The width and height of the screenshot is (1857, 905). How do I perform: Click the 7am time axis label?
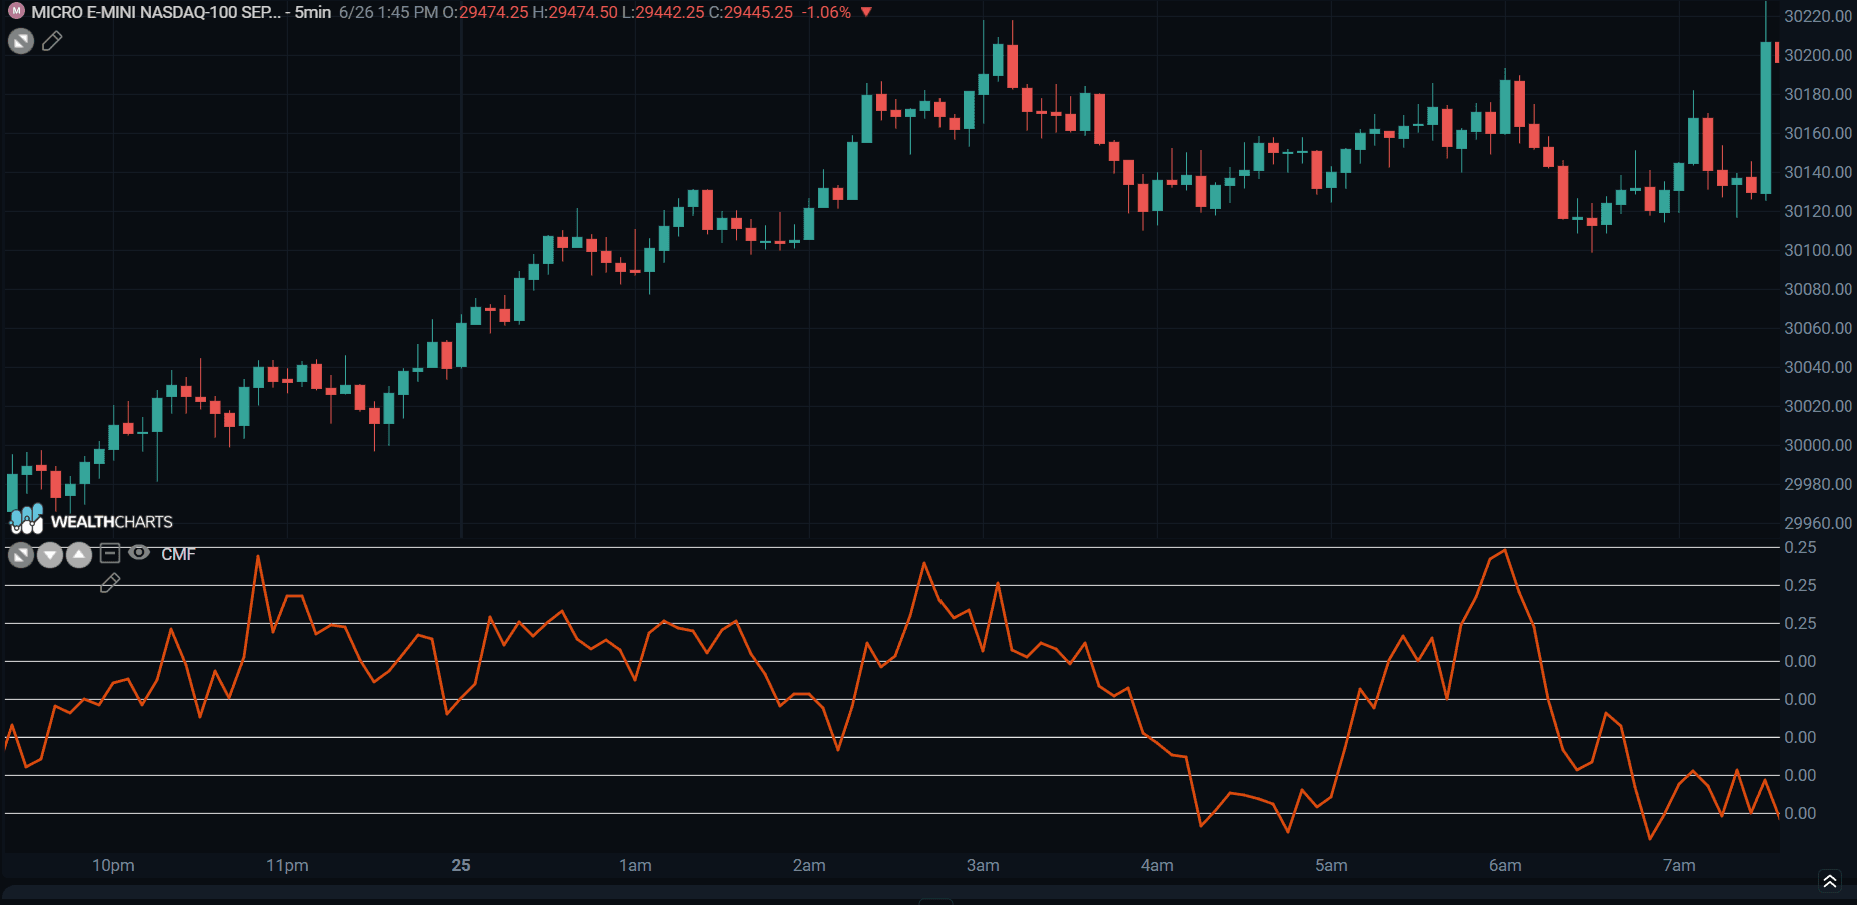(x=1679, y=865)
